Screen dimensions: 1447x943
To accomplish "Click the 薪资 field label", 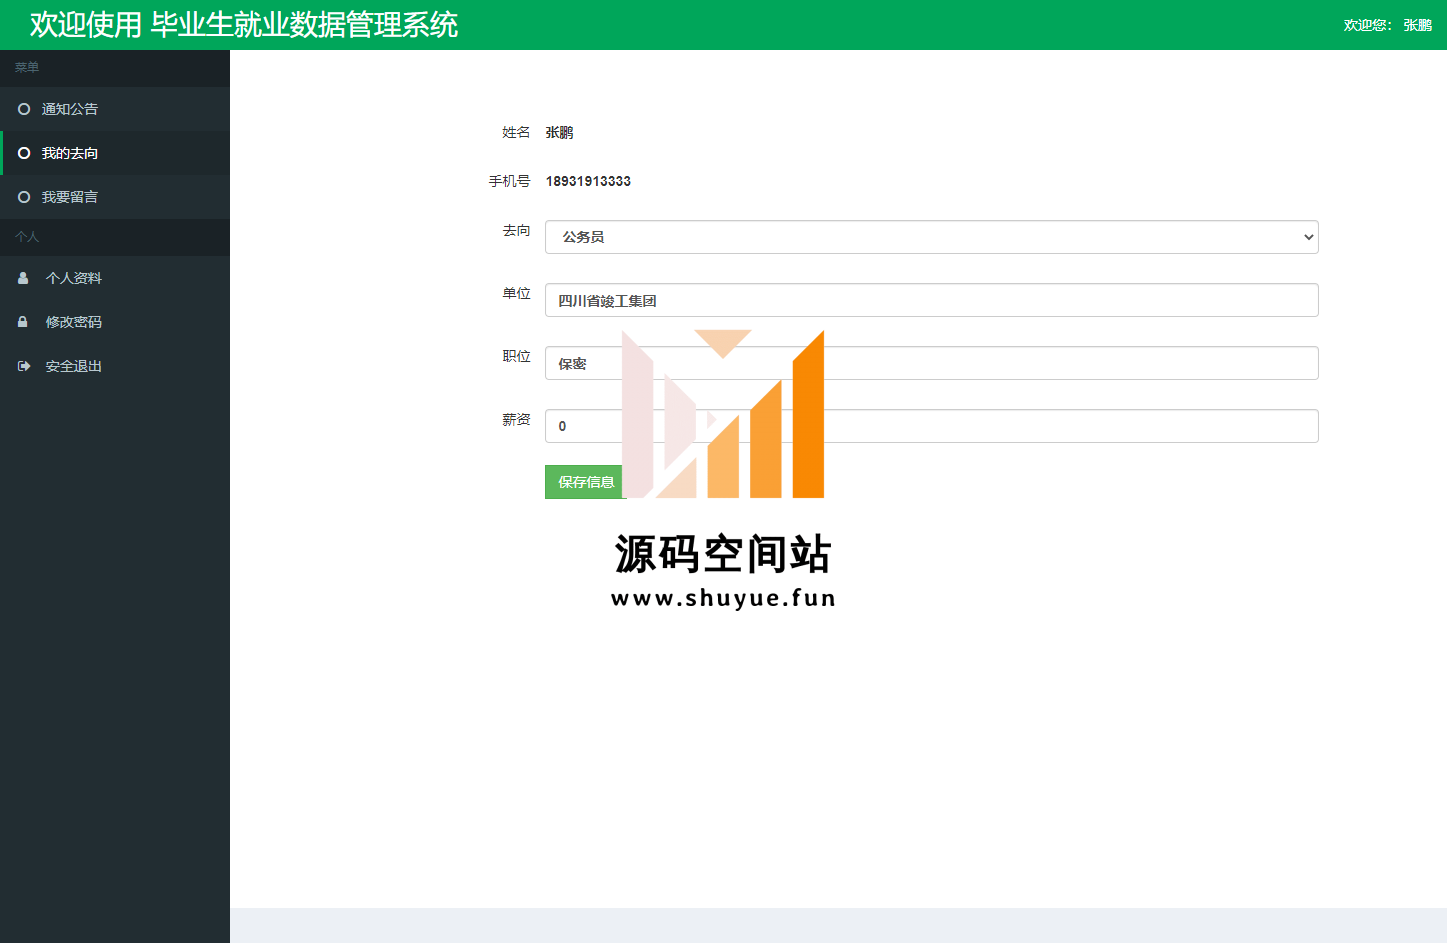I will [x=516, y=419].
